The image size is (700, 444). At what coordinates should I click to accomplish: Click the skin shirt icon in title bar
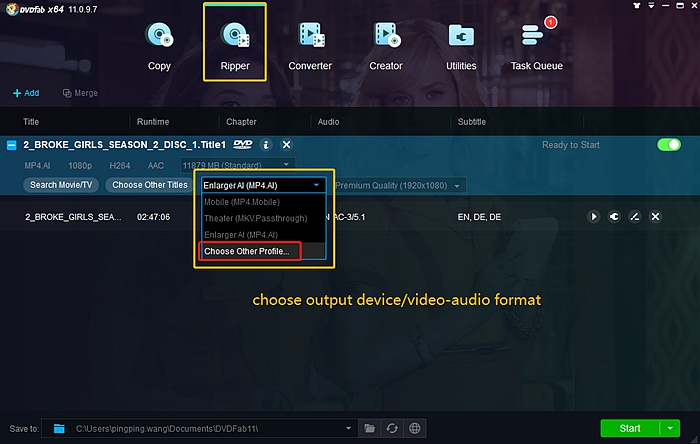637,6
